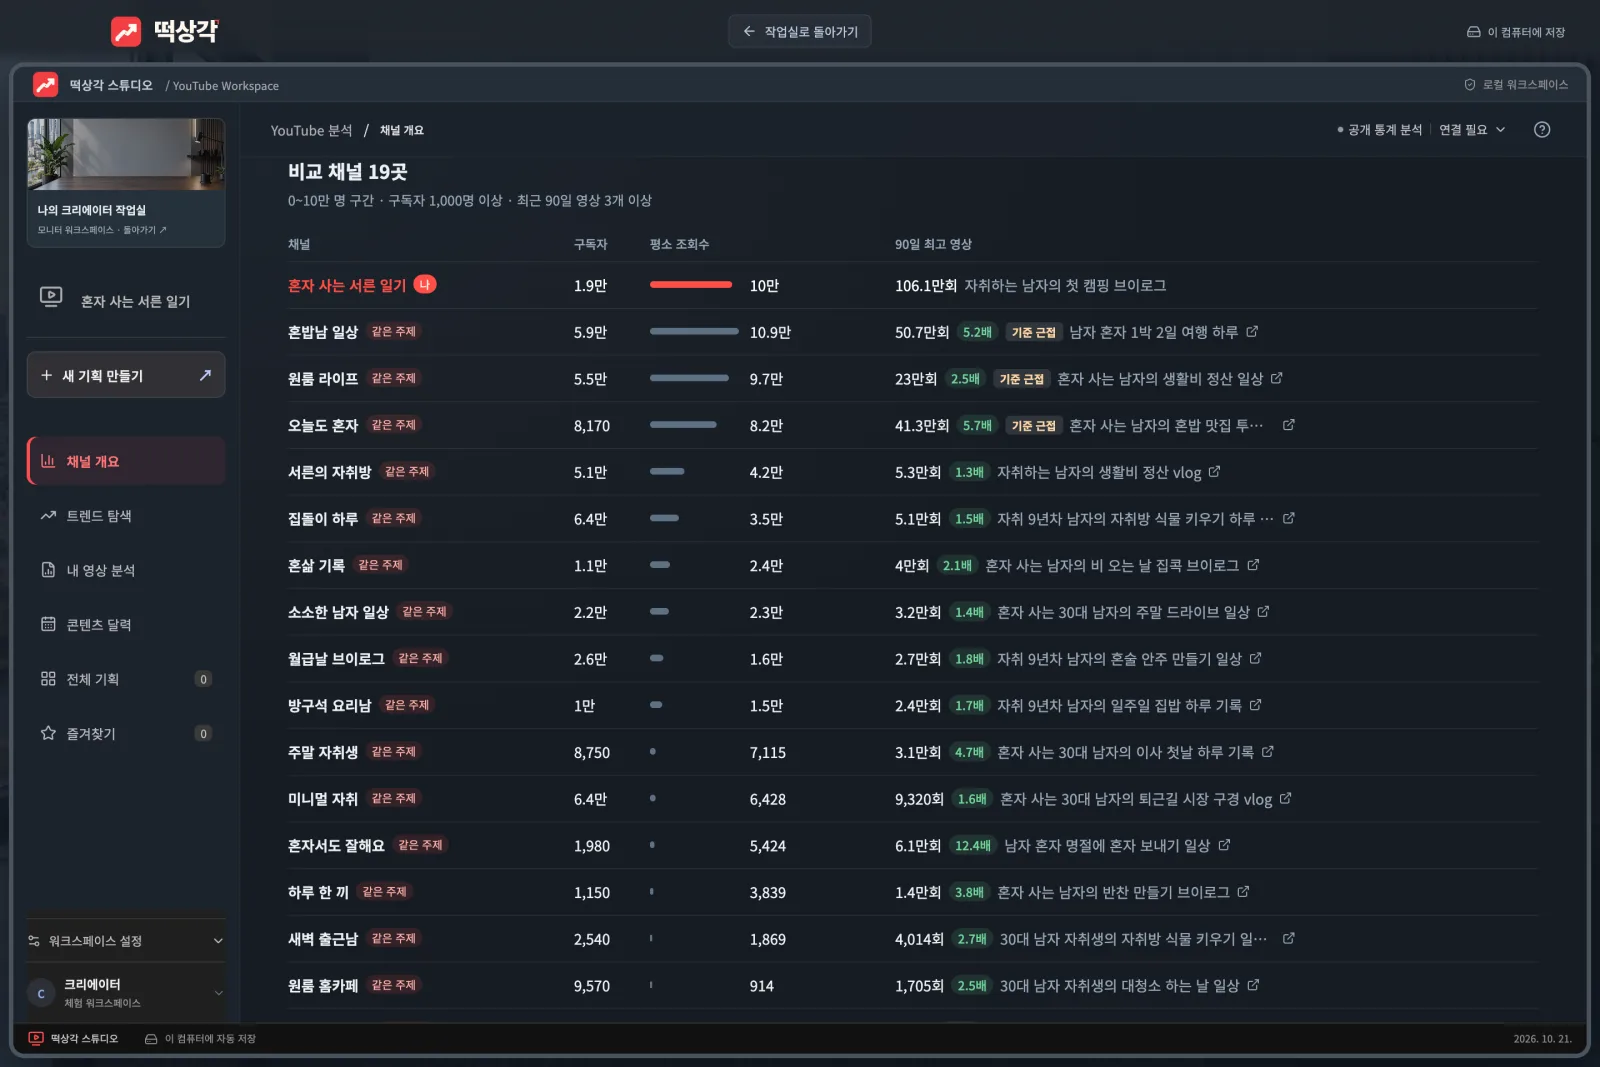This screenshot has height=1067, width=1600.
Task: Click the shield icon beside 로컬 워크스페이스
Action: click(x=1470, y=85)
